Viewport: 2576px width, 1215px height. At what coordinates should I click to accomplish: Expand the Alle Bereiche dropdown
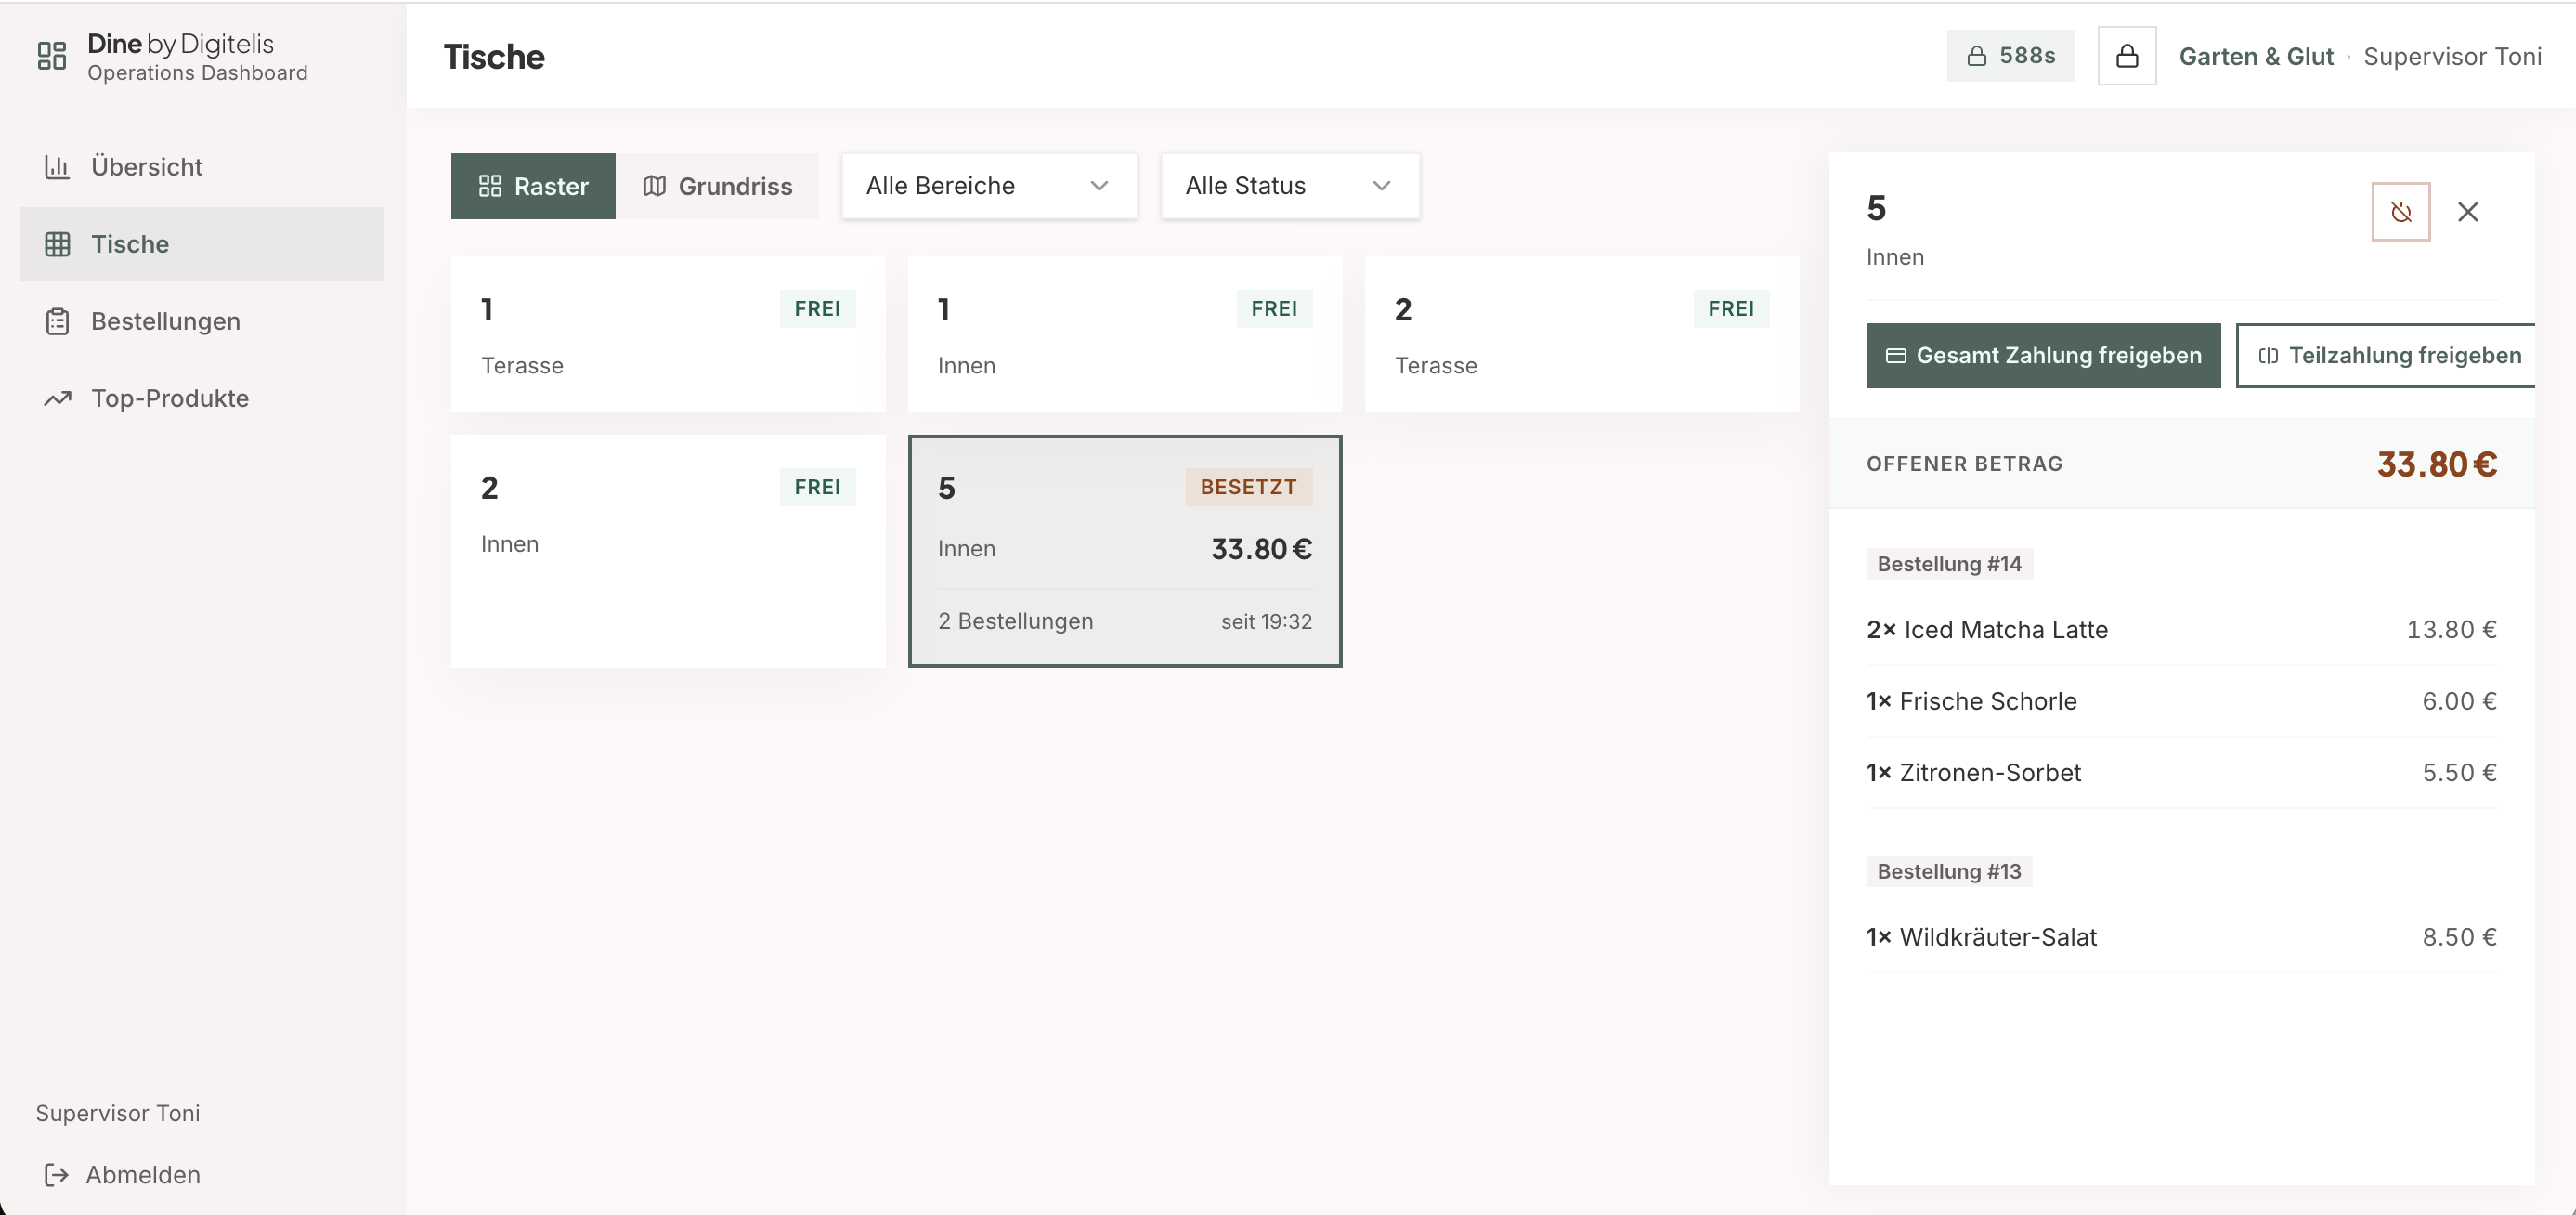tap(989, 186)
